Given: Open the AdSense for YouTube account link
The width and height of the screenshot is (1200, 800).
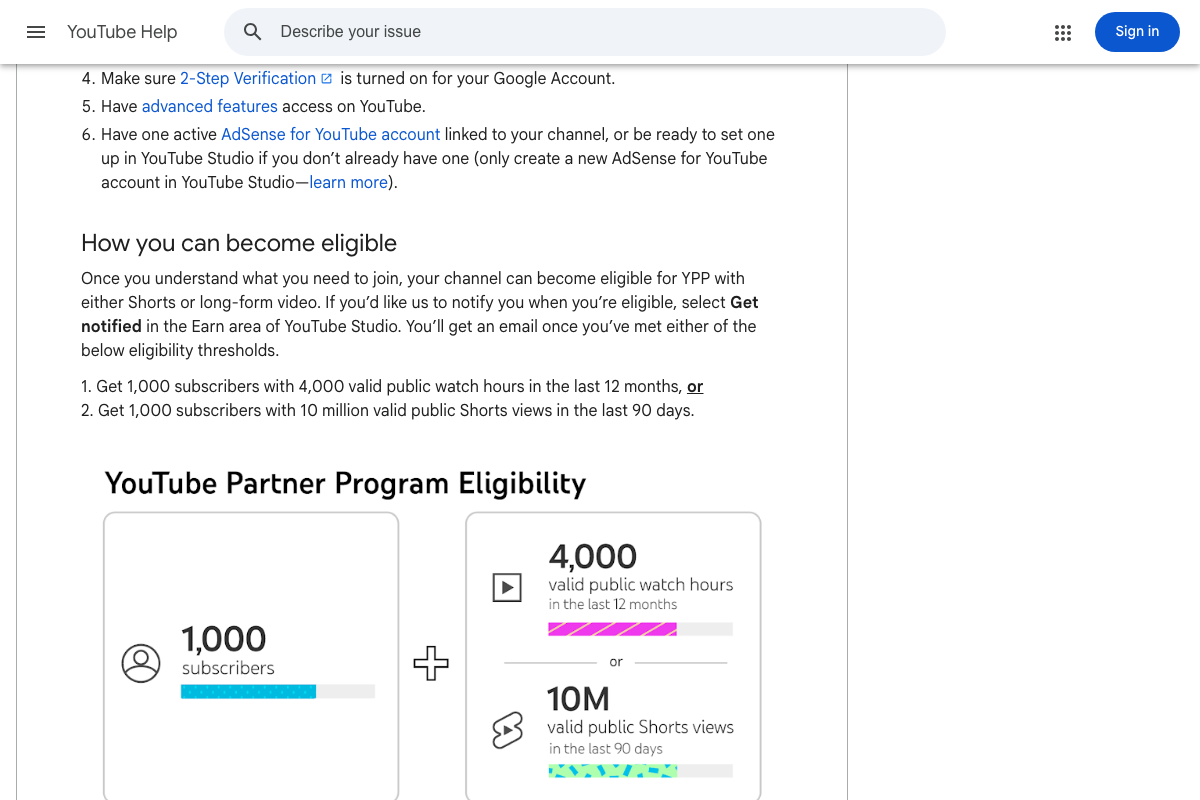Looking at the screenshot, I should (330, 134).
